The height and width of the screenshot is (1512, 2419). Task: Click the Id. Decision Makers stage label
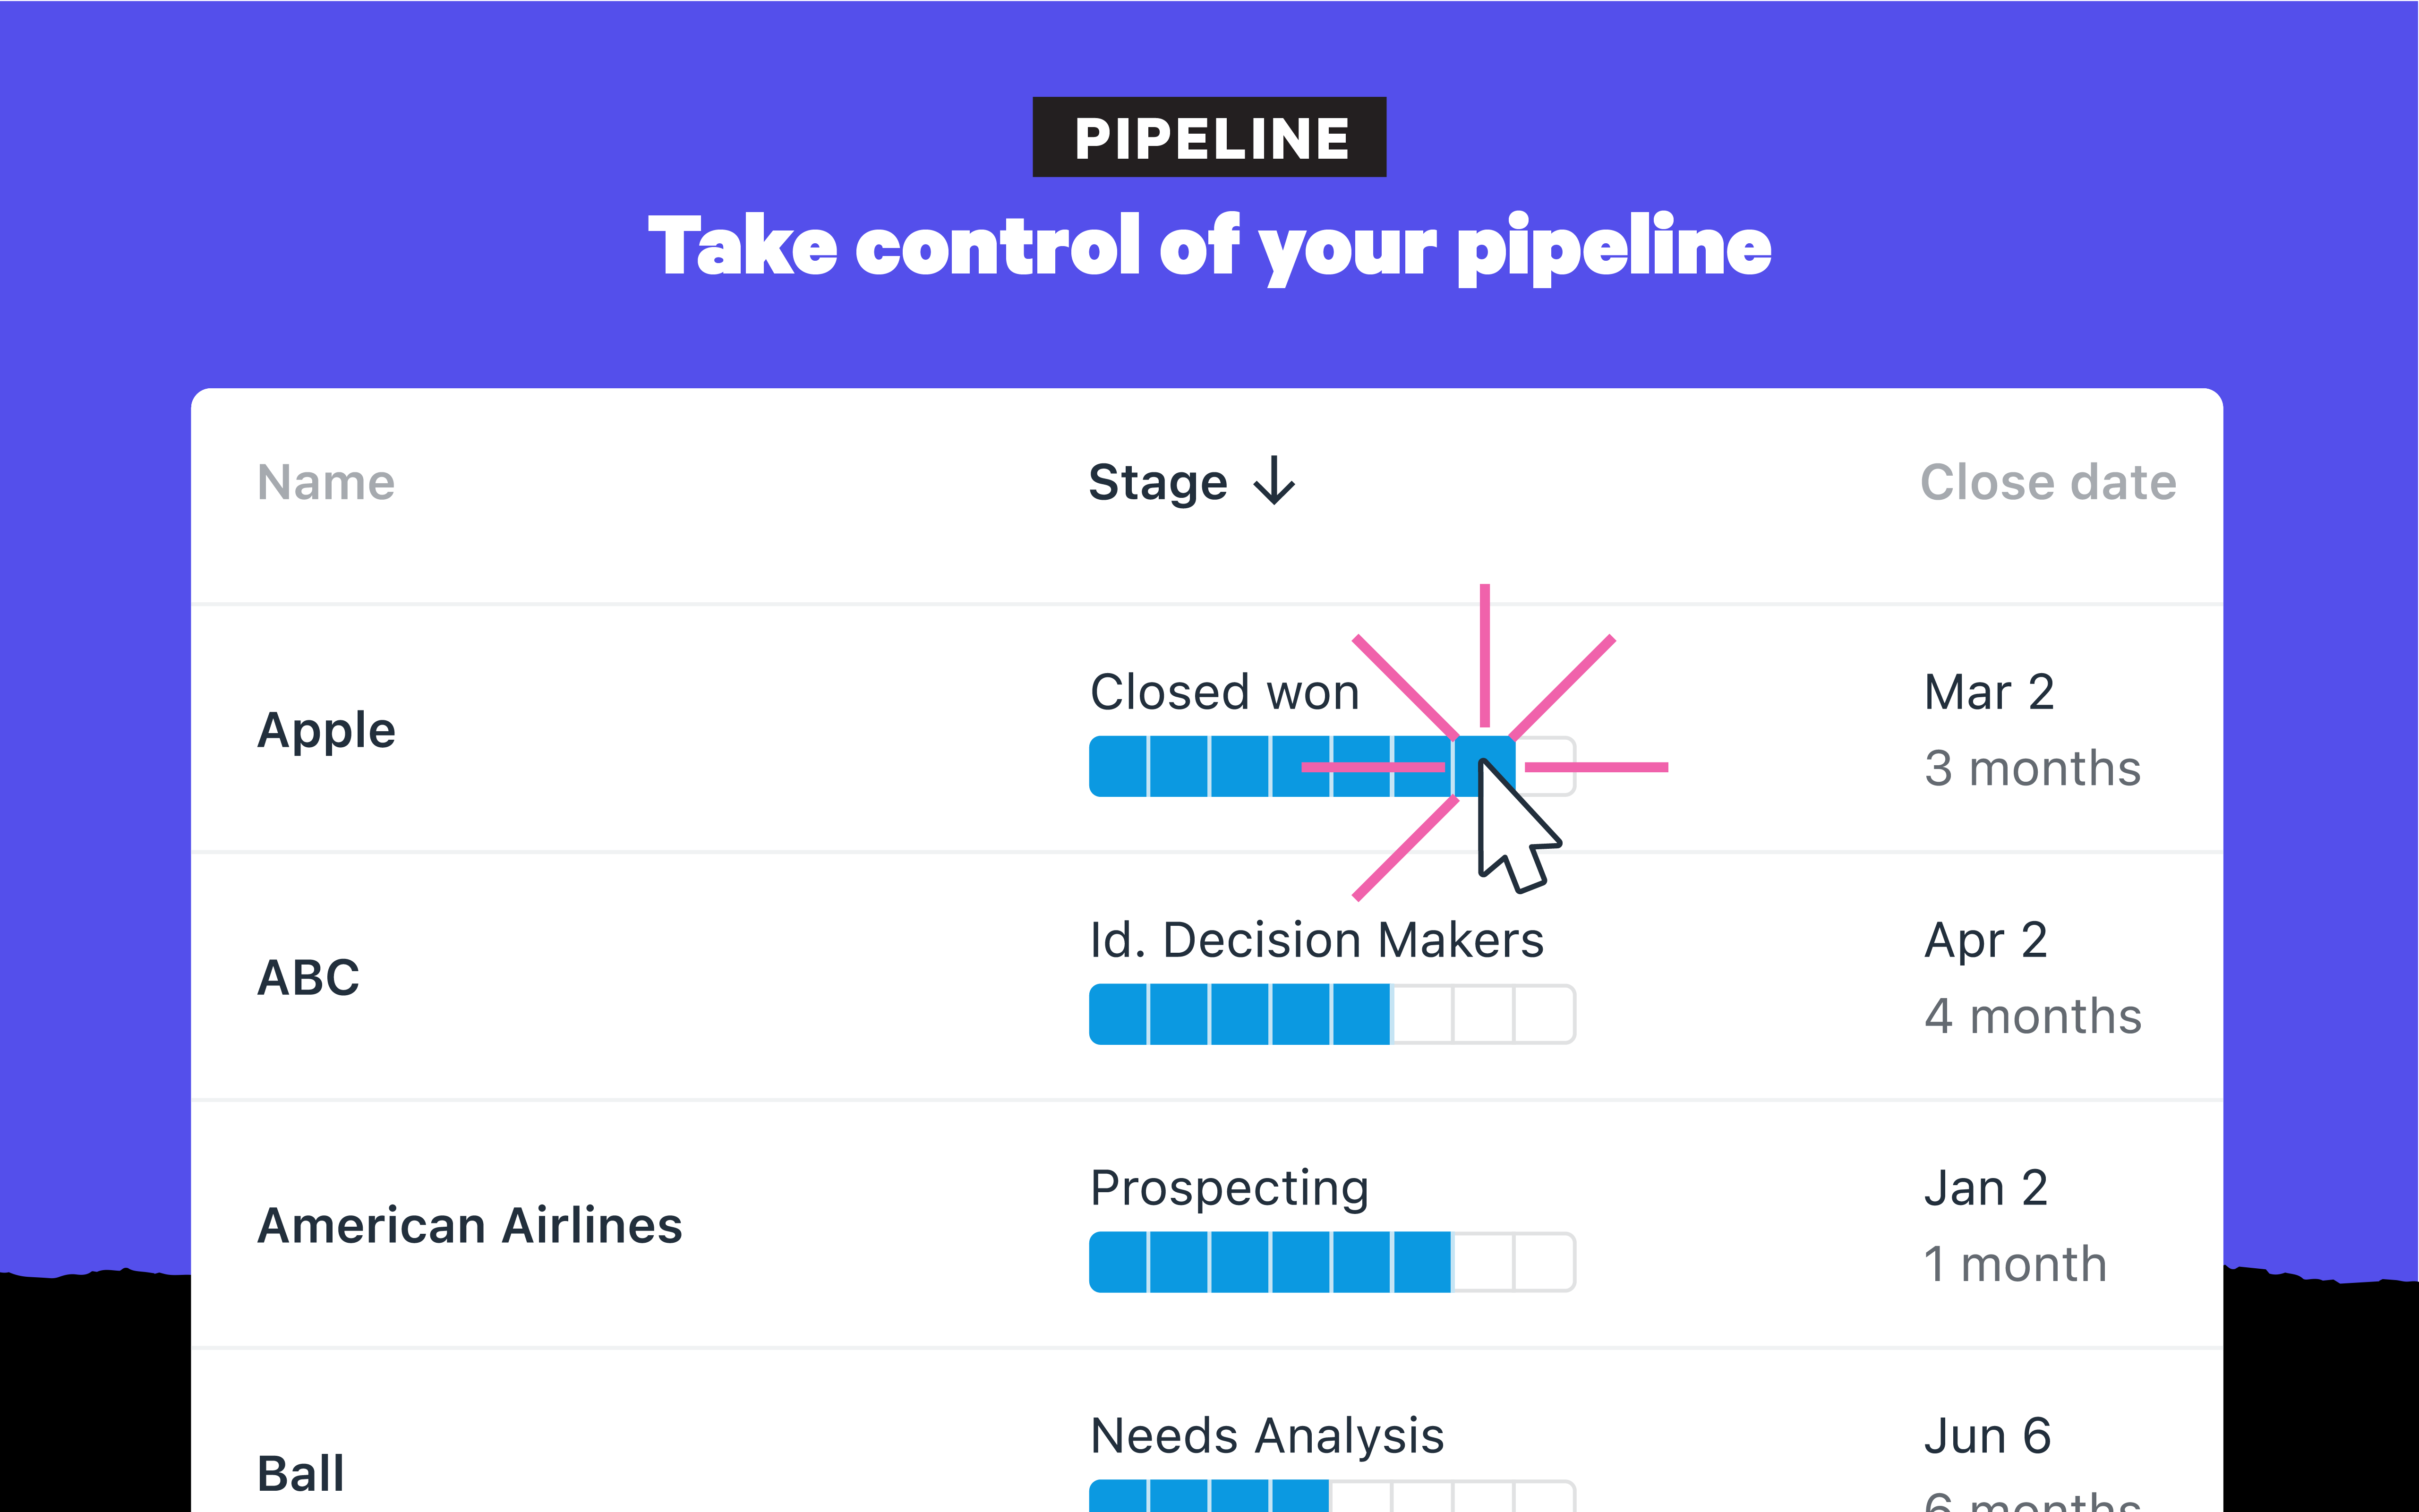pyautogui.click(x=1316, y=940)
